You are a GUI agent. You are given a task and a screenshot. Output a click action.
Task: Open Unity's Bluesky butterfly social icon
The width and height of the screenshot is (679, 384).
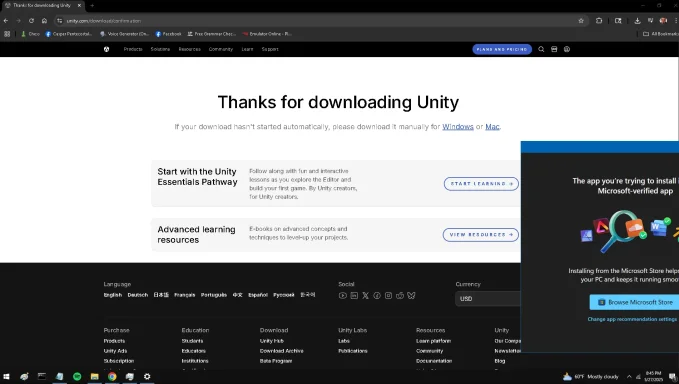411,296
